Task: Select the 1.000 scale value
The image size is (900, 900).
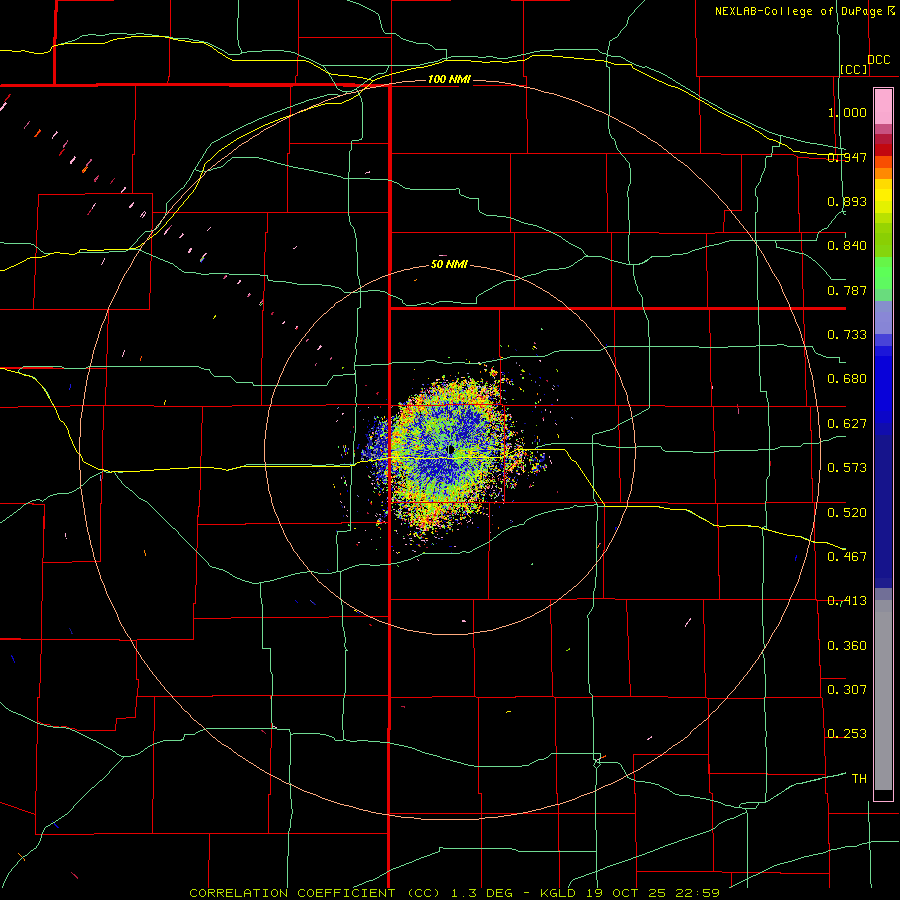Action: tap(847, 112)
